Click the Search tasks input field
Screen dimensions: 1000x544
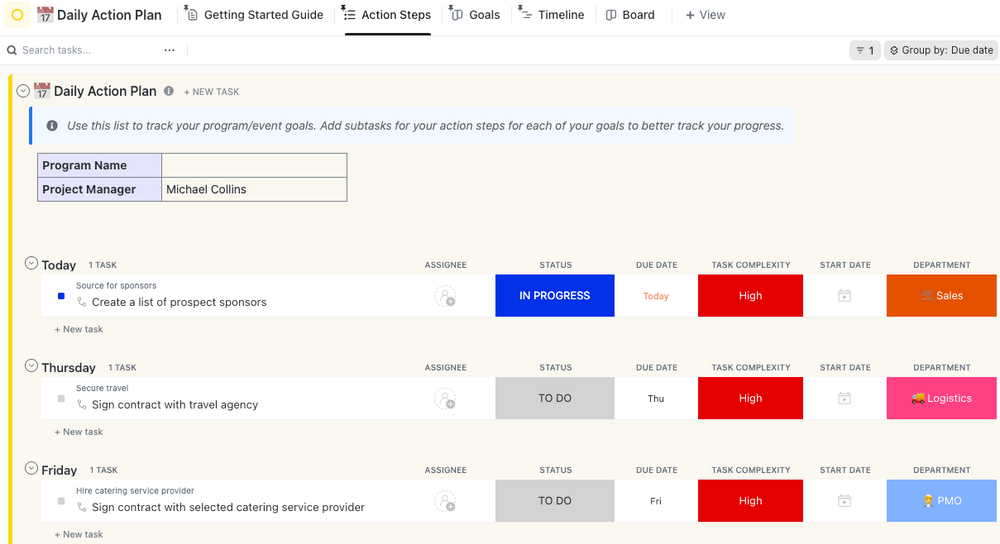click(x=85, y=50)
